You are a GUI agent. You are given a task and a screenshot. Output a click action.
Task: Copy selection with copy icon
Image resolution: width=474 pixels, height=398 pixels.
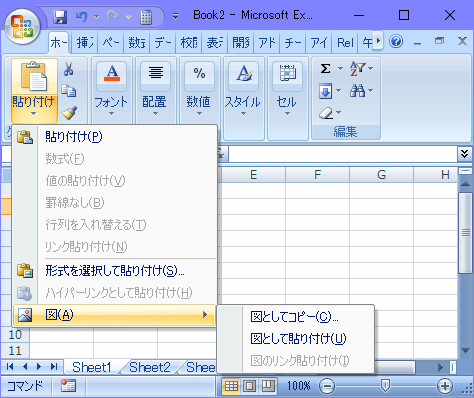point(69,91)
